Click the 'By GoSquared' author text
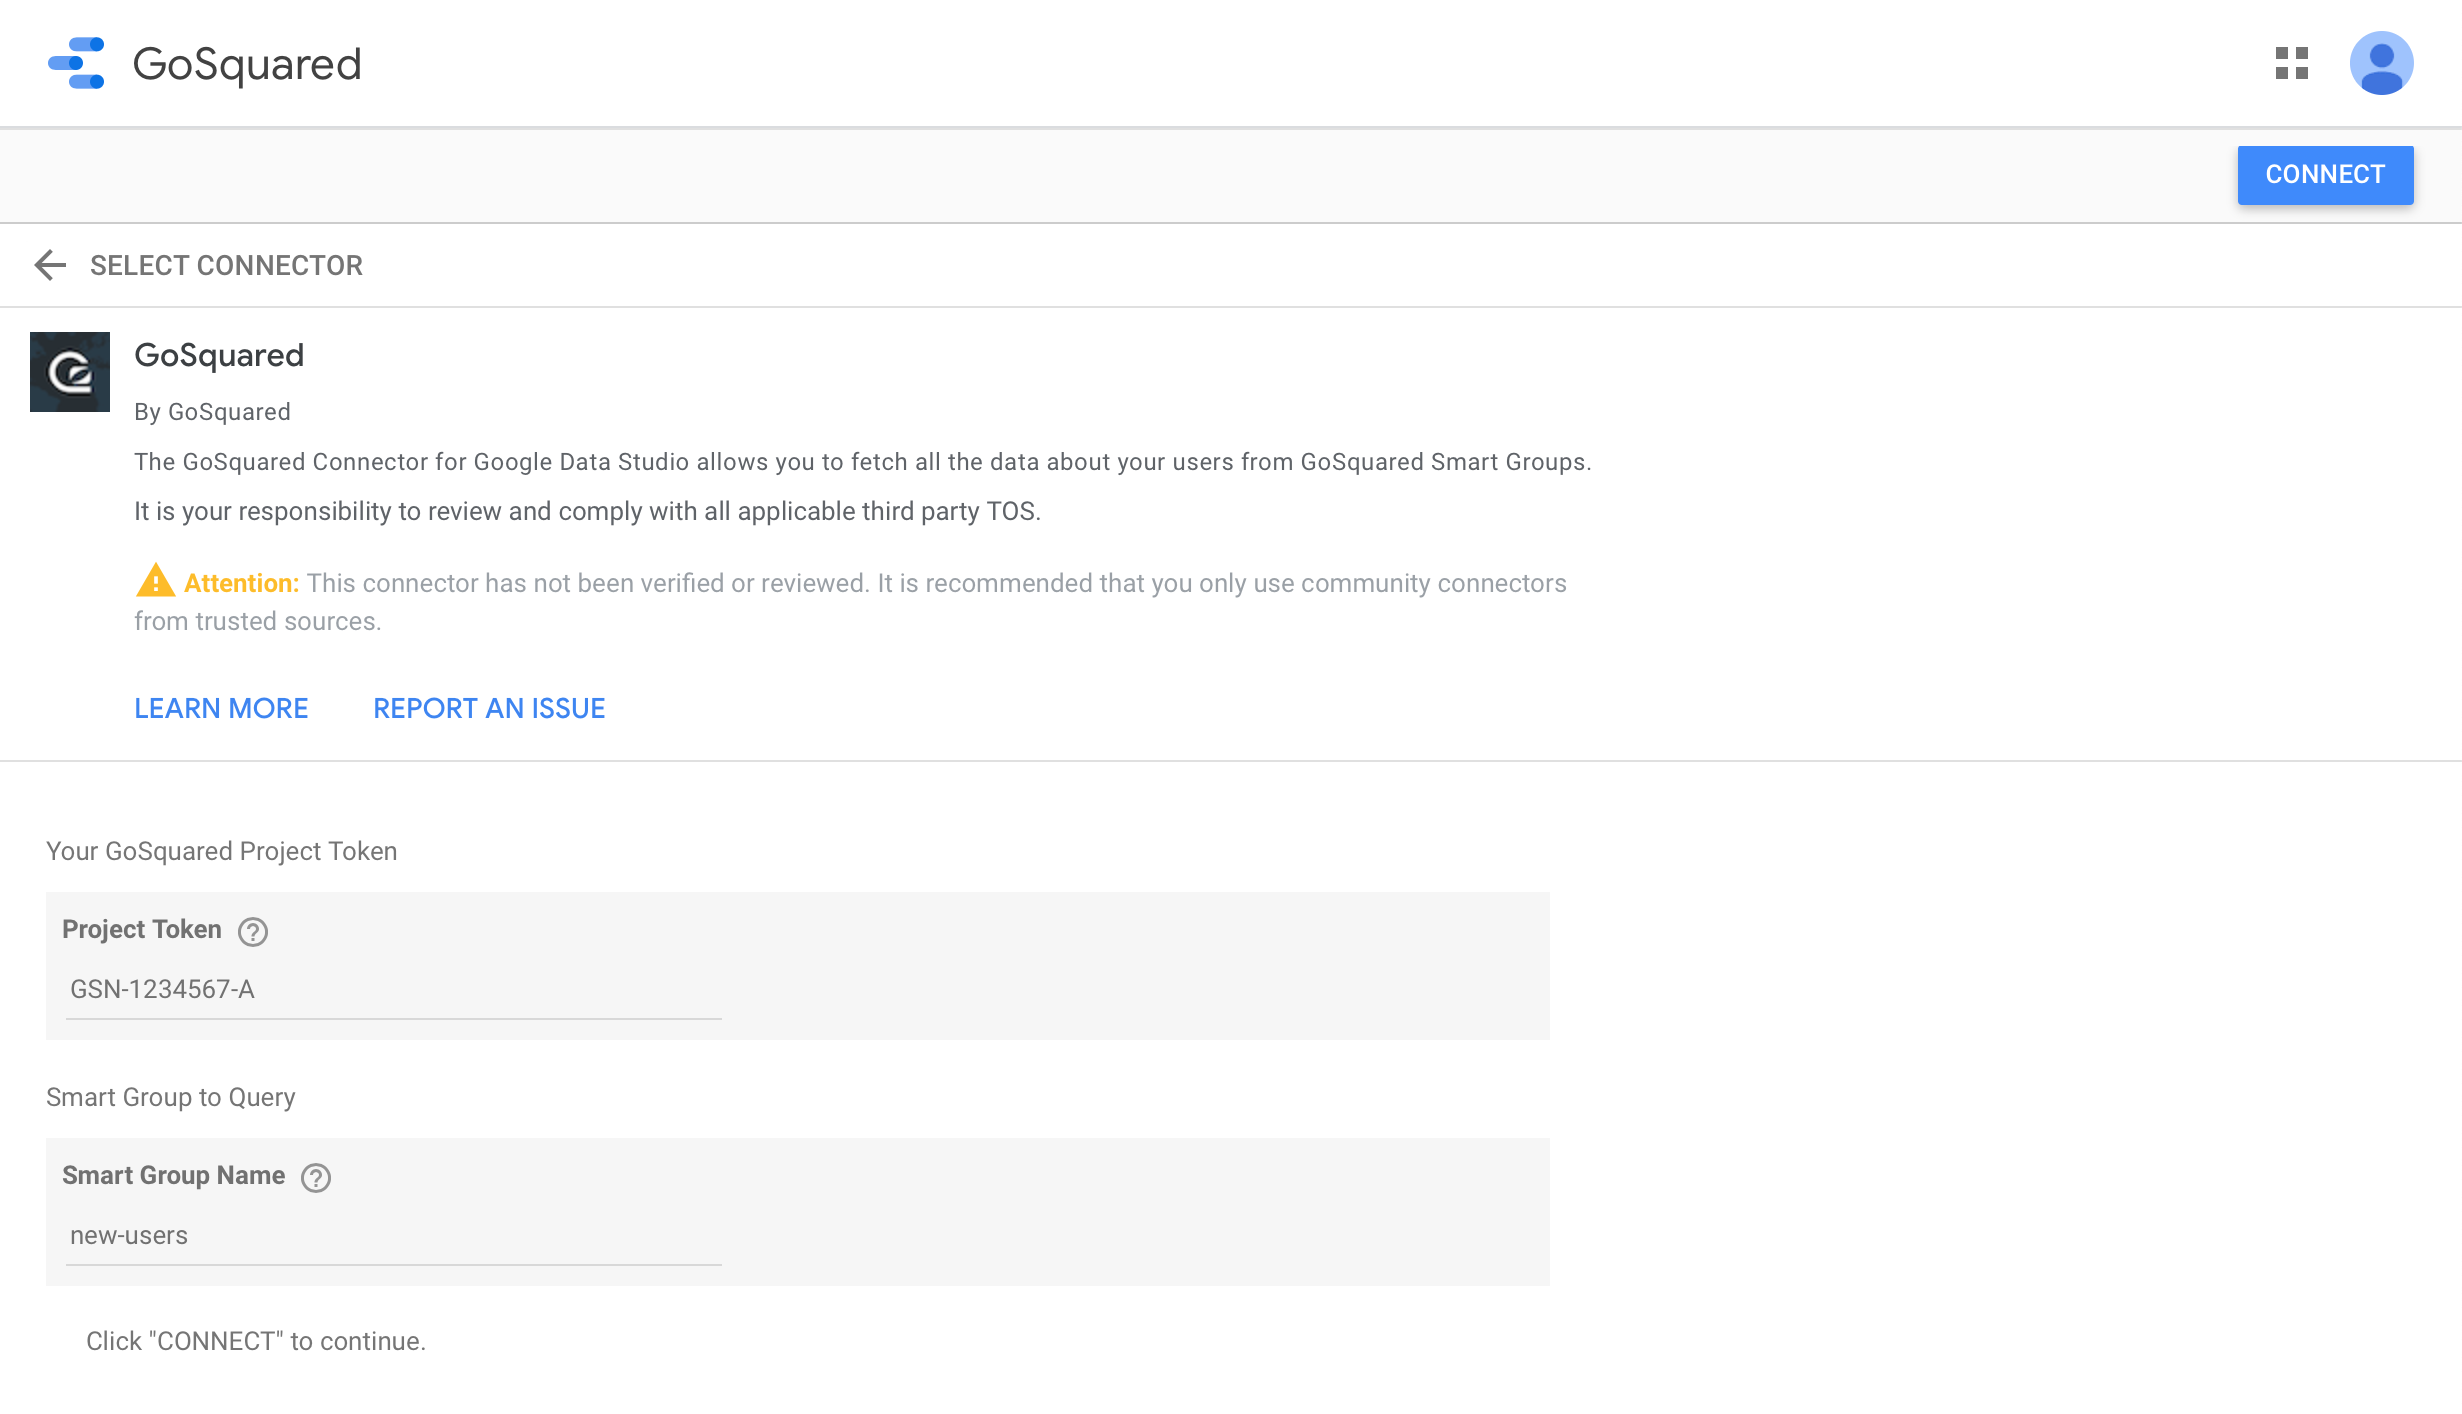Screen dimensions: 2462x1414 click(212, 412)
